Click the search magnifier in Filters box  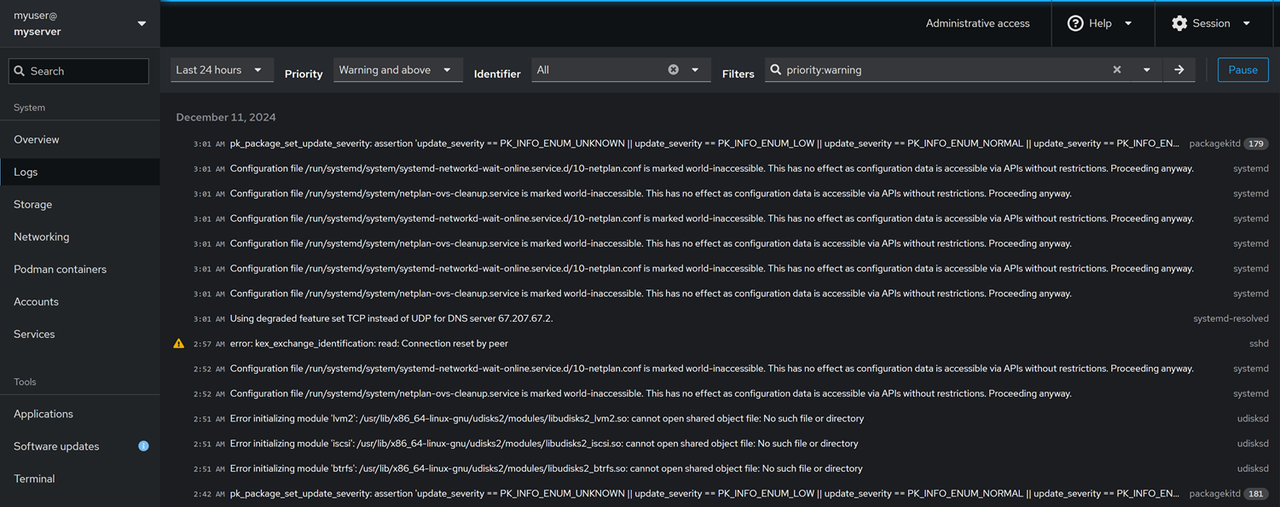775,70
